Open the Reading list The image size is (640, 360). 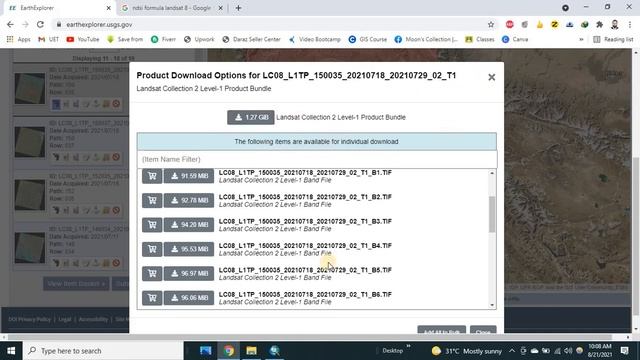[x=613, y=39]
